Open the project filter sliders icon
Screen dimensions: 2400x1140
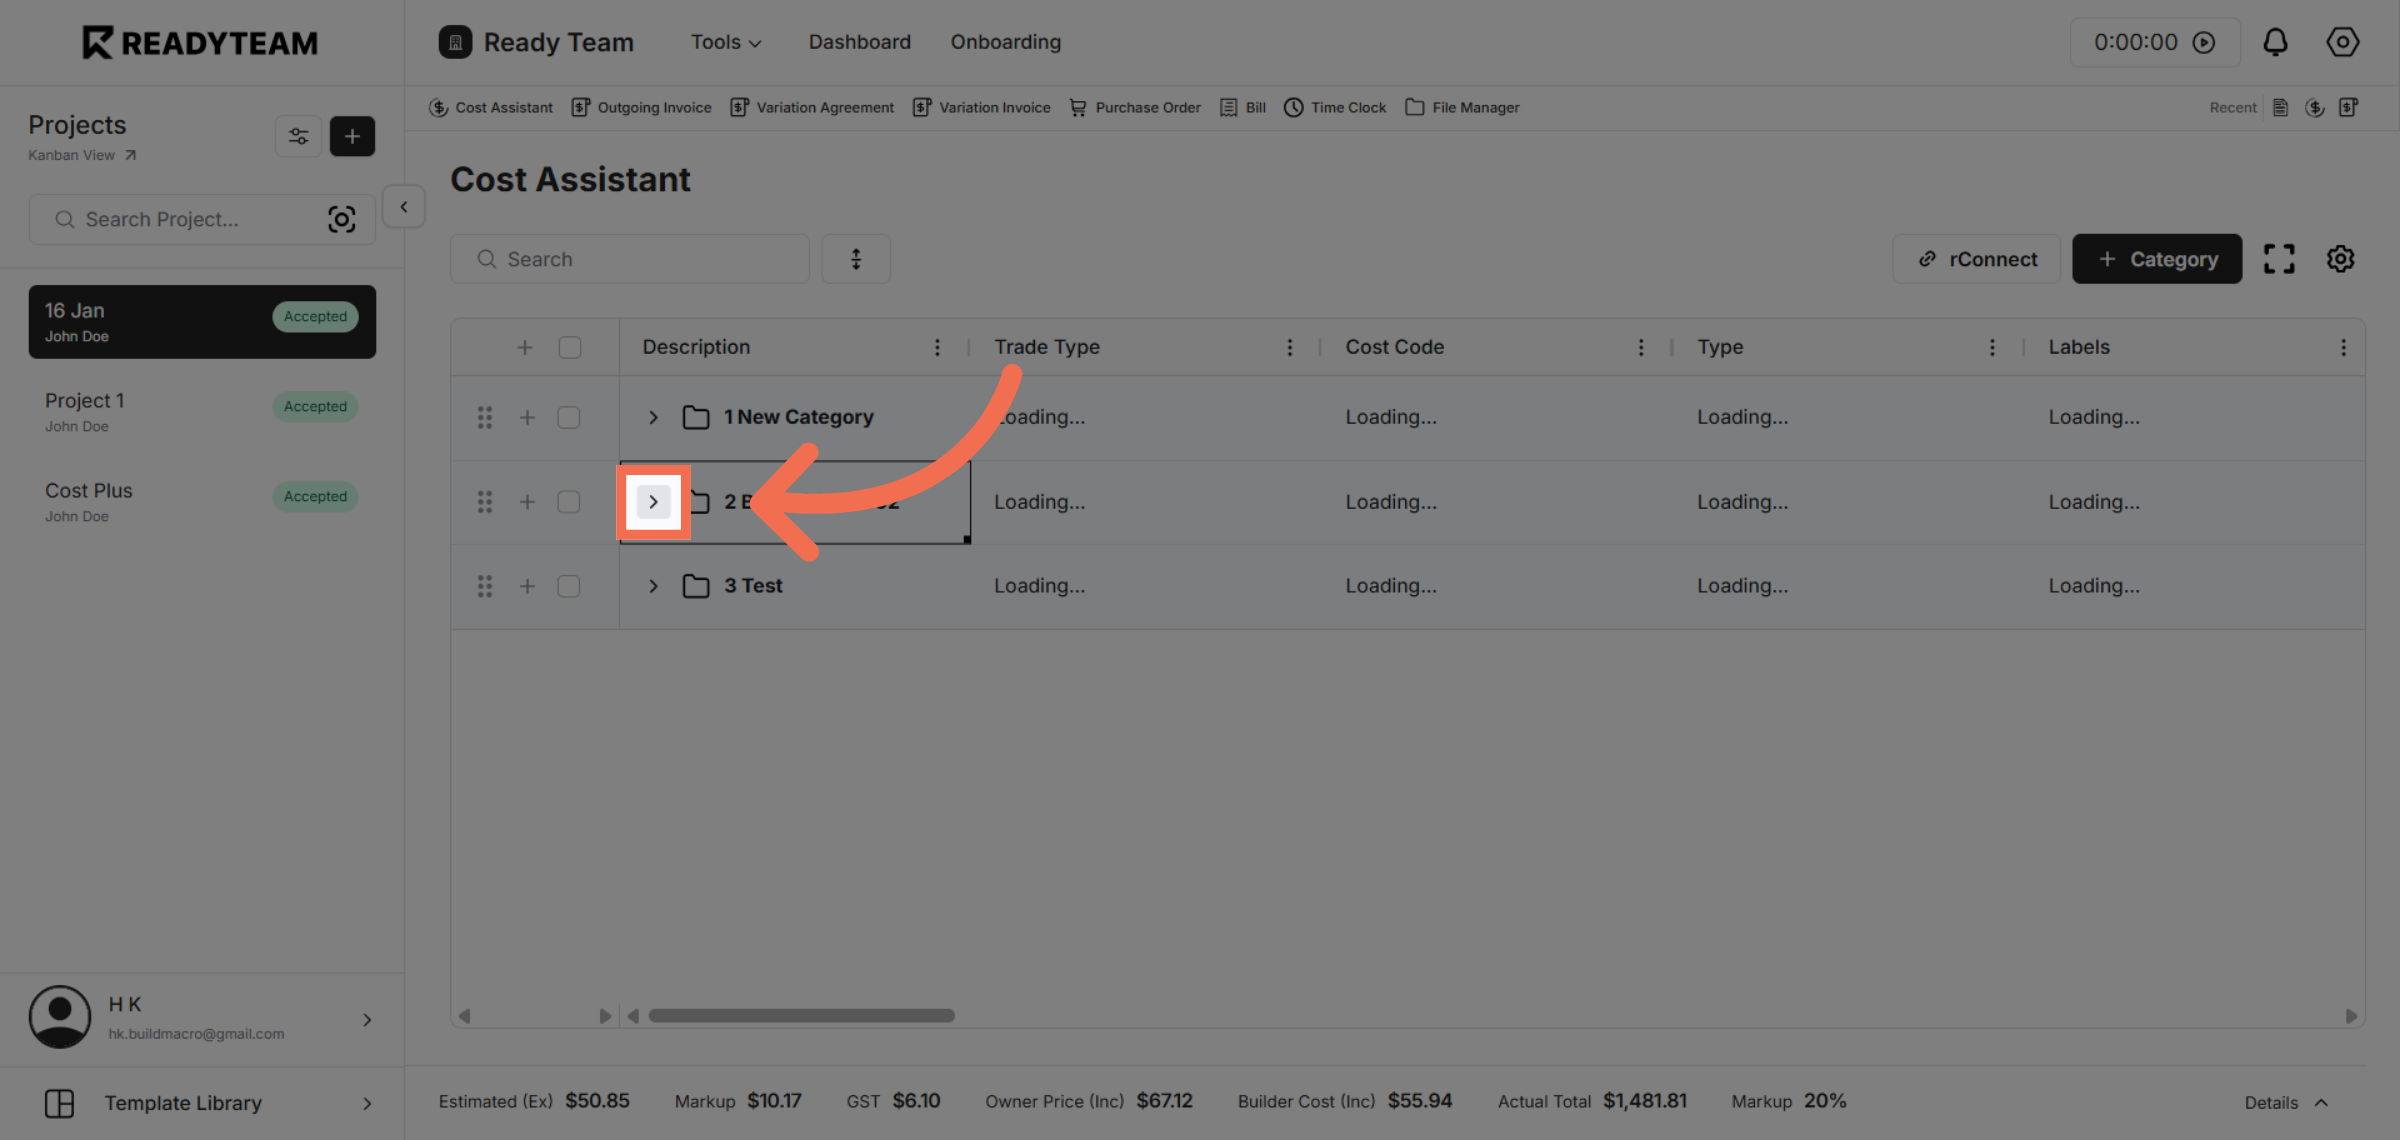coord(298,136)
